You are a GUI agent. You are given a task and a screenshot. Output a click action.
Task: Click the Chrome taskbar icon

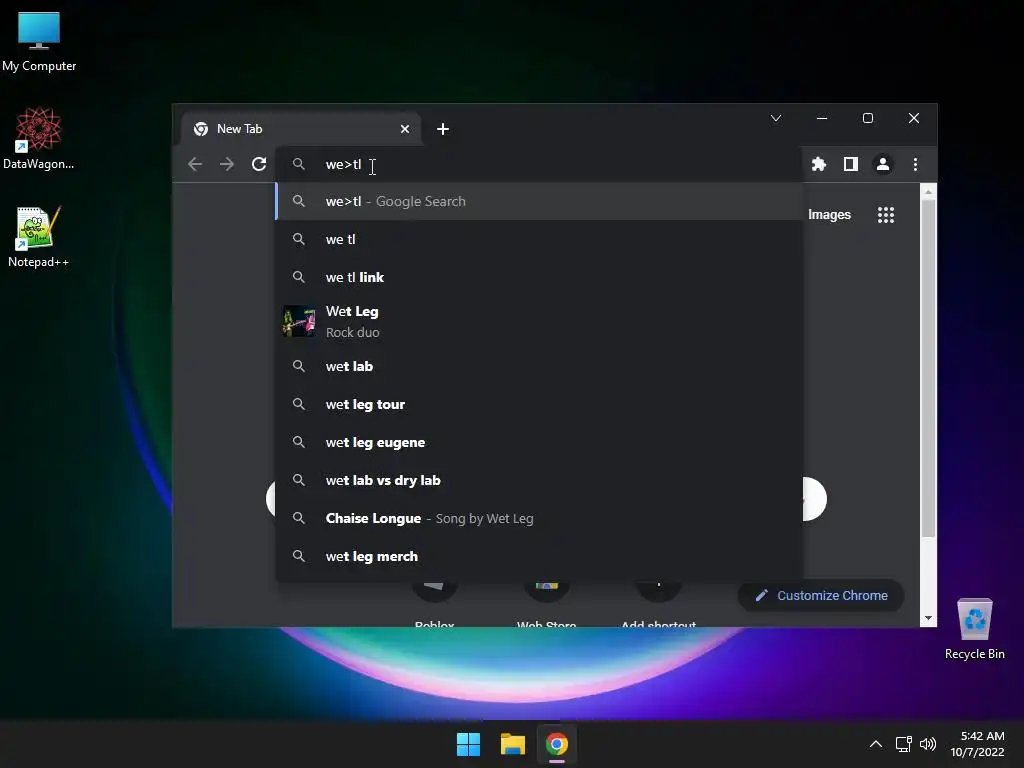556,744
